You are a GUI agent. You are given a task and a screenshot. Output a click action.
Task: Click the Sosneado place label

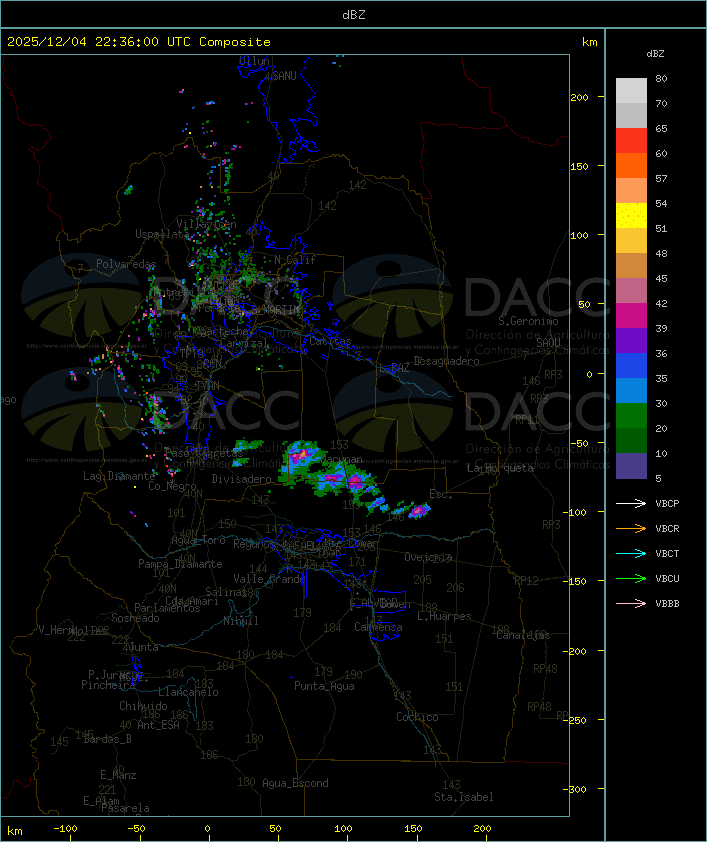point(135,618)
